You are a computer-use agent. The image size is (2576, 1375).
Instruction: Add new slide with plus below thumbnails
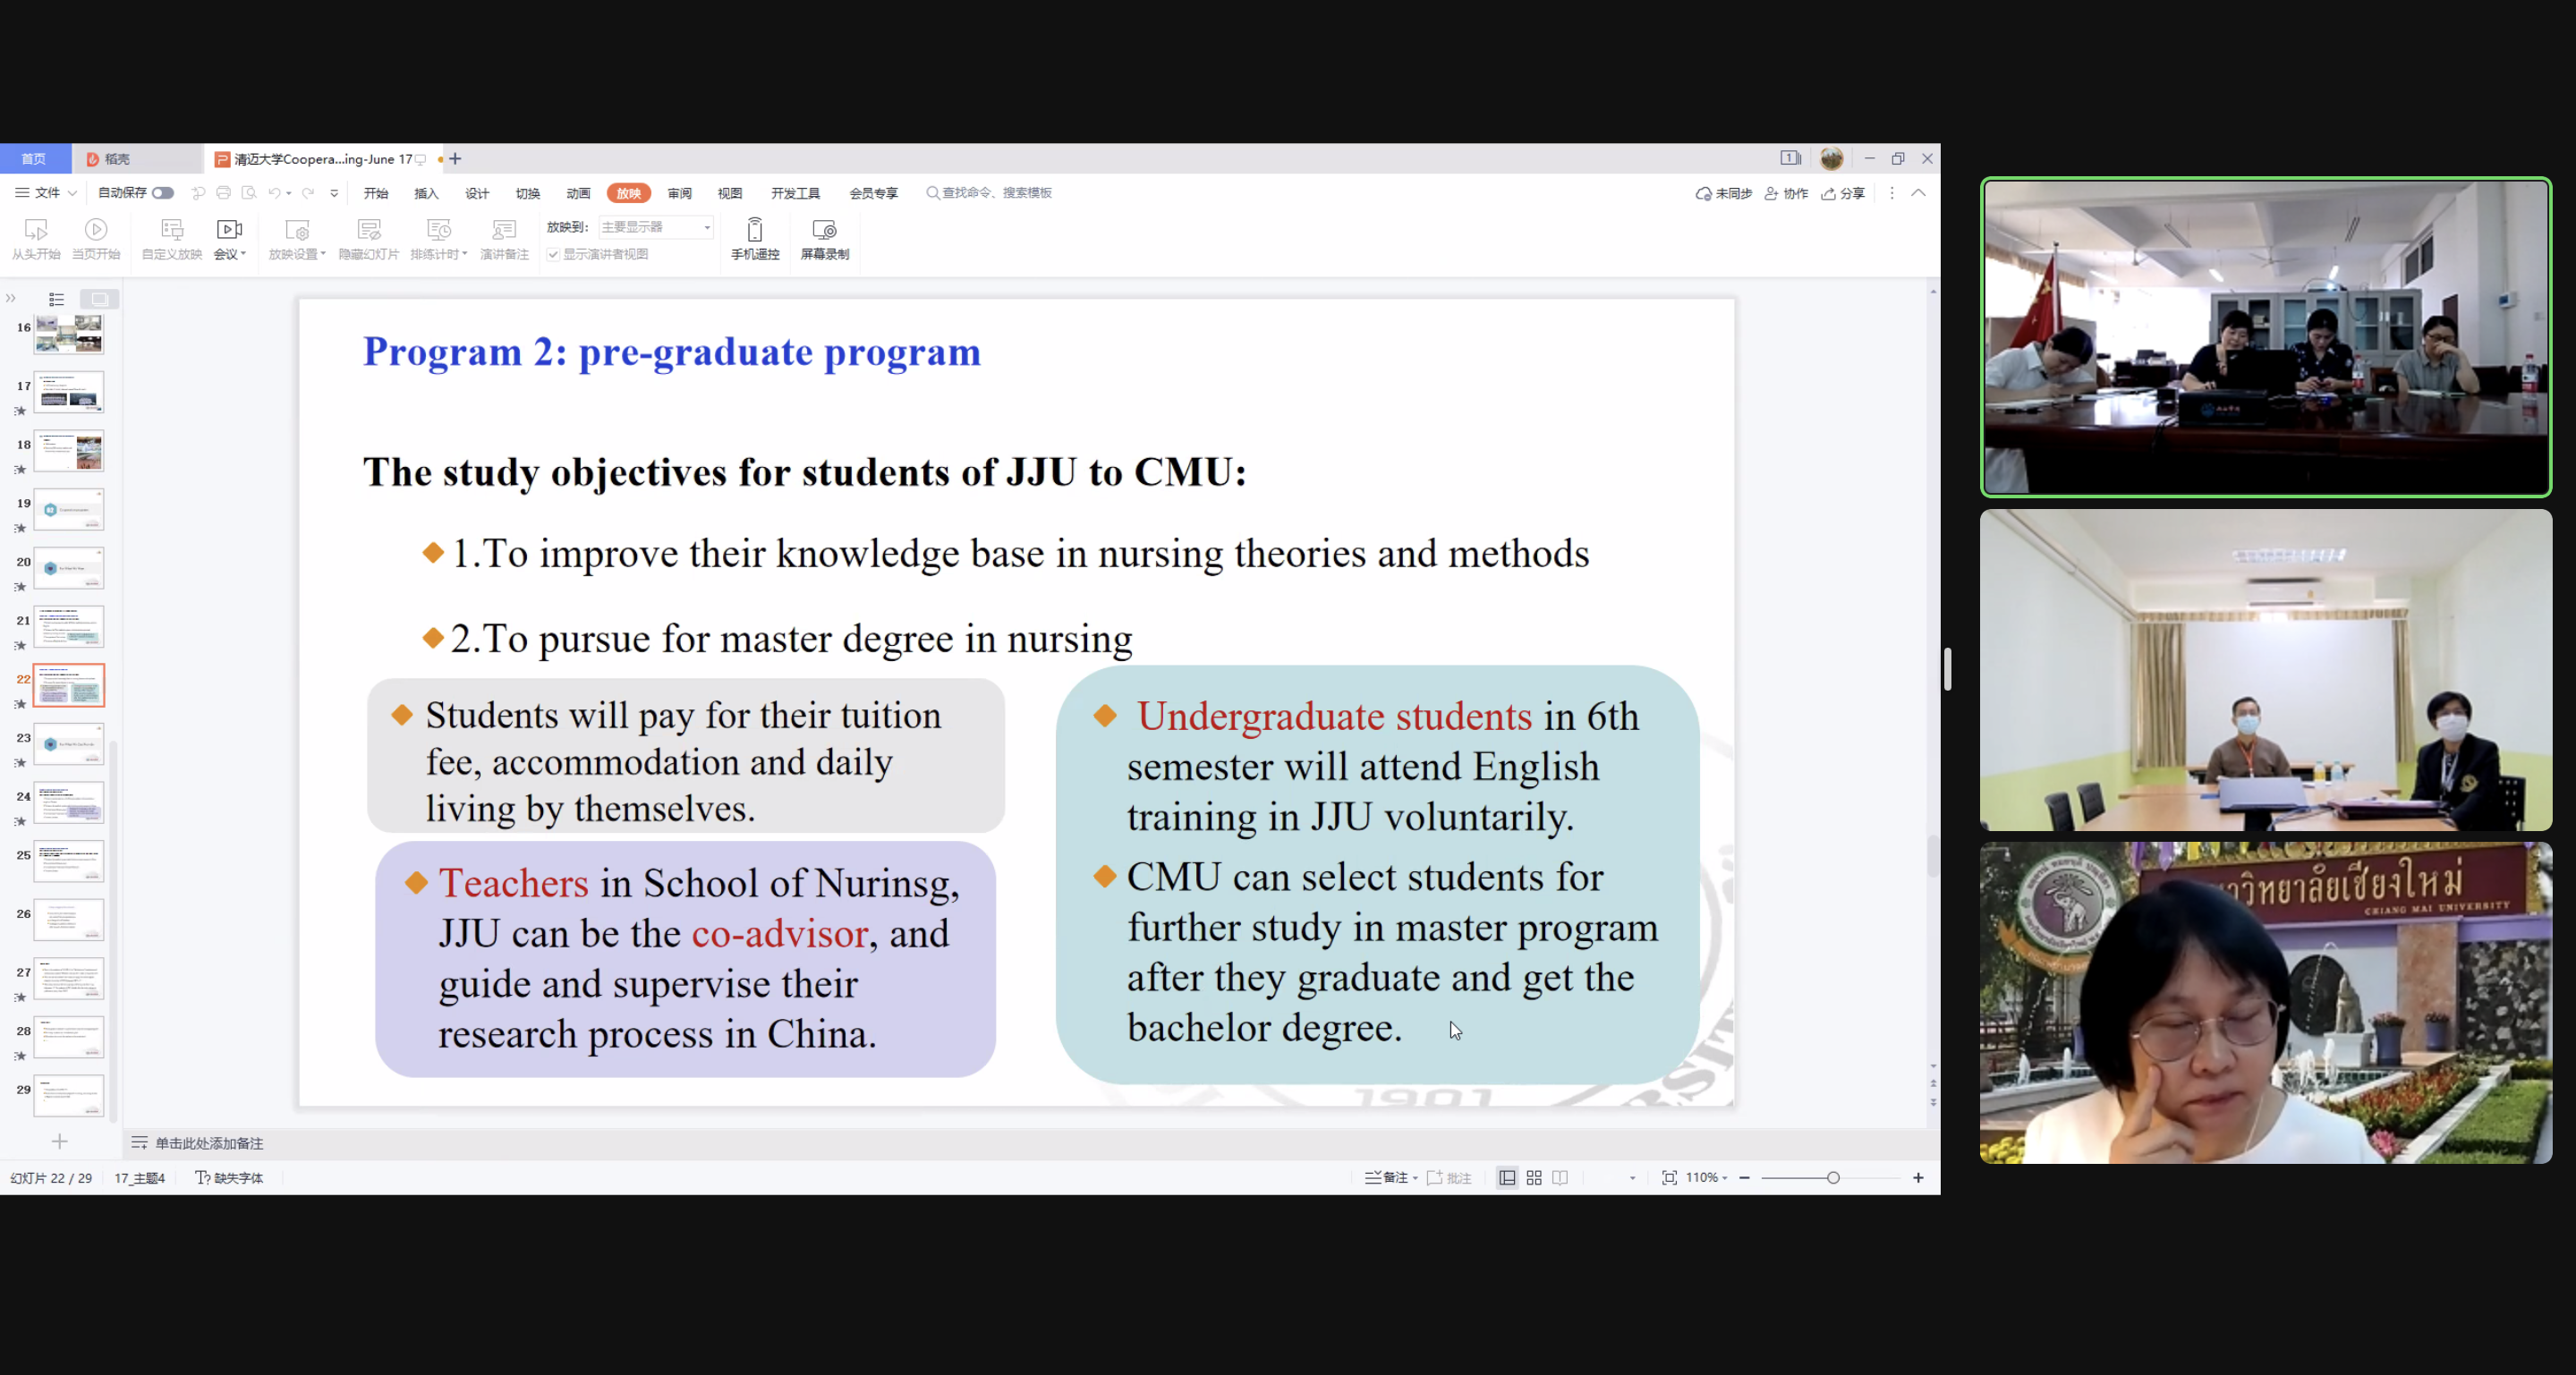60,1141
